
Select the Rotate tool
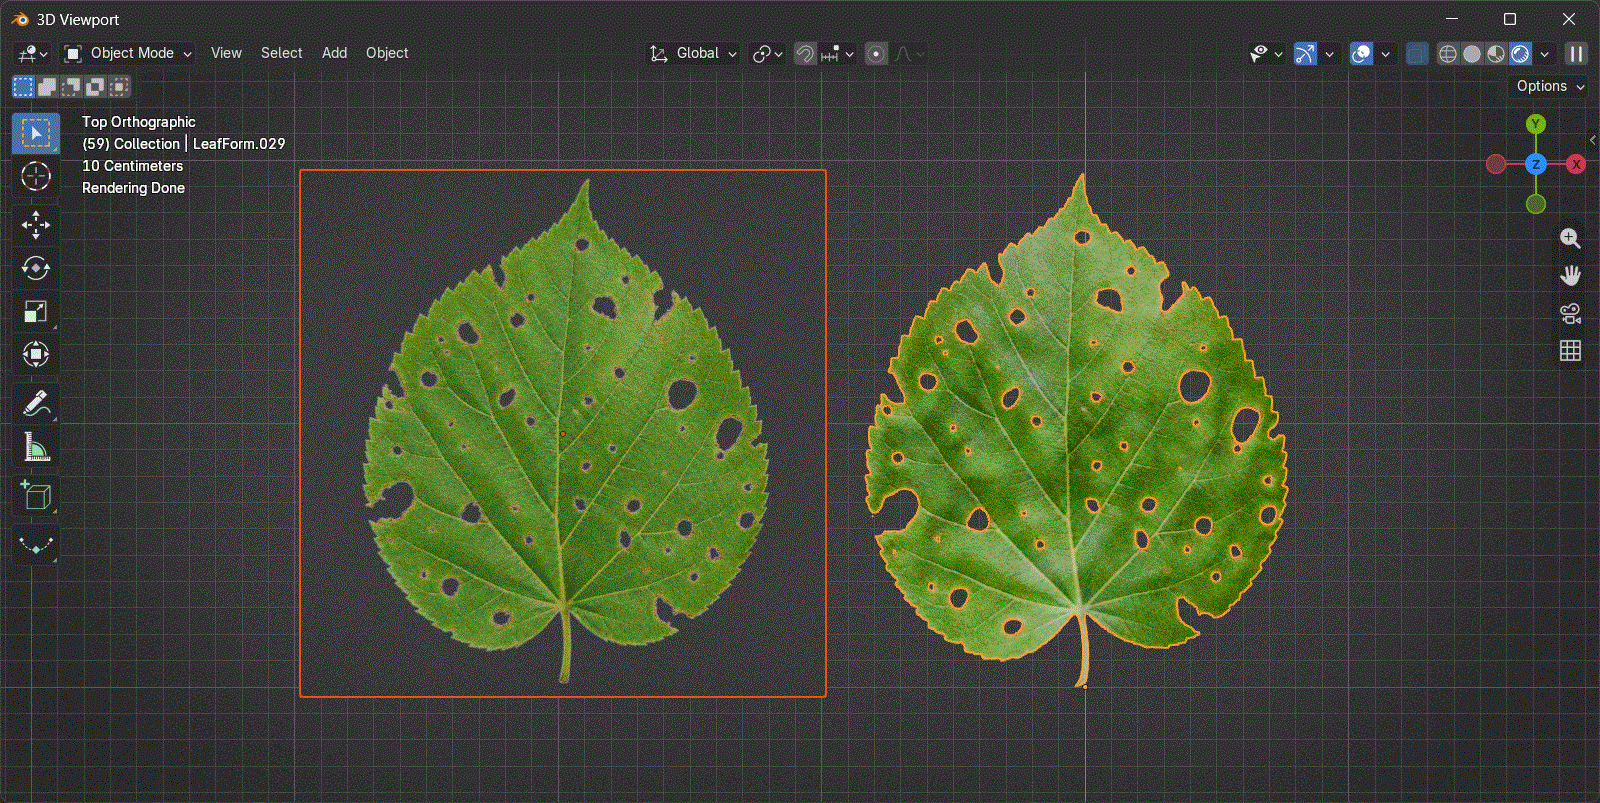click(x=36, y=268)
